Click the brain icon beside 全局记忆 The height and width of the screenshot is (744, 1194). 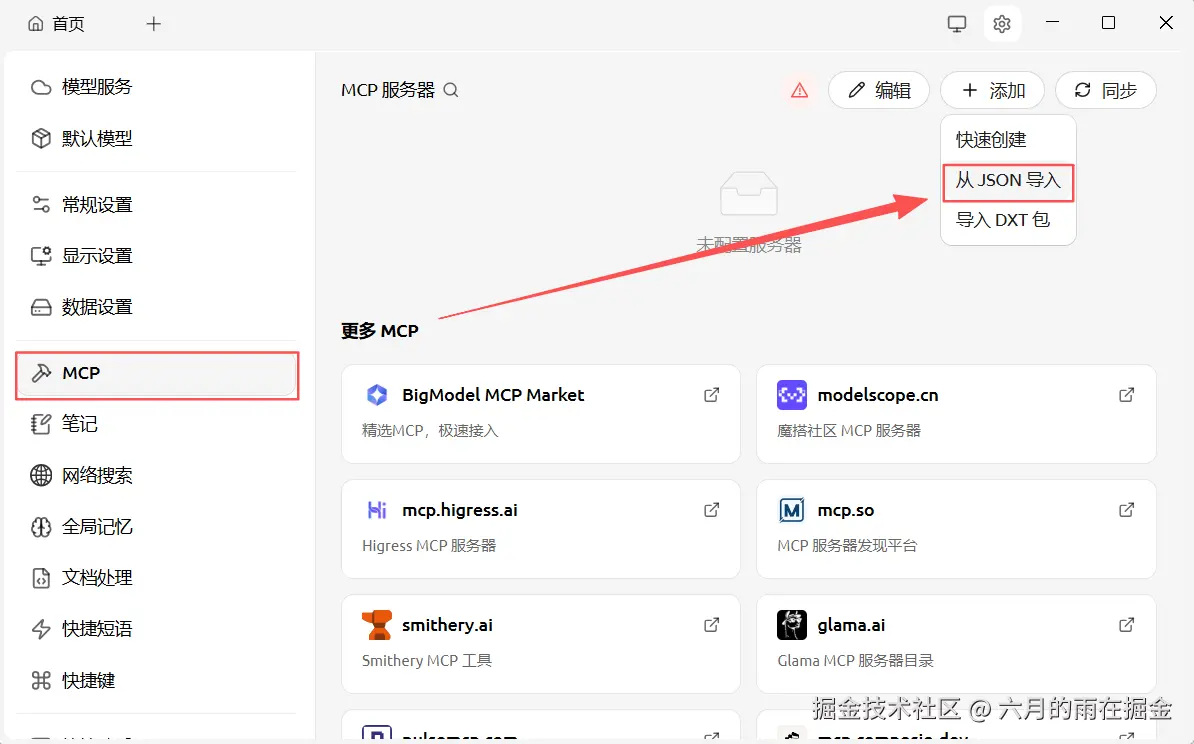pos(41,527)
